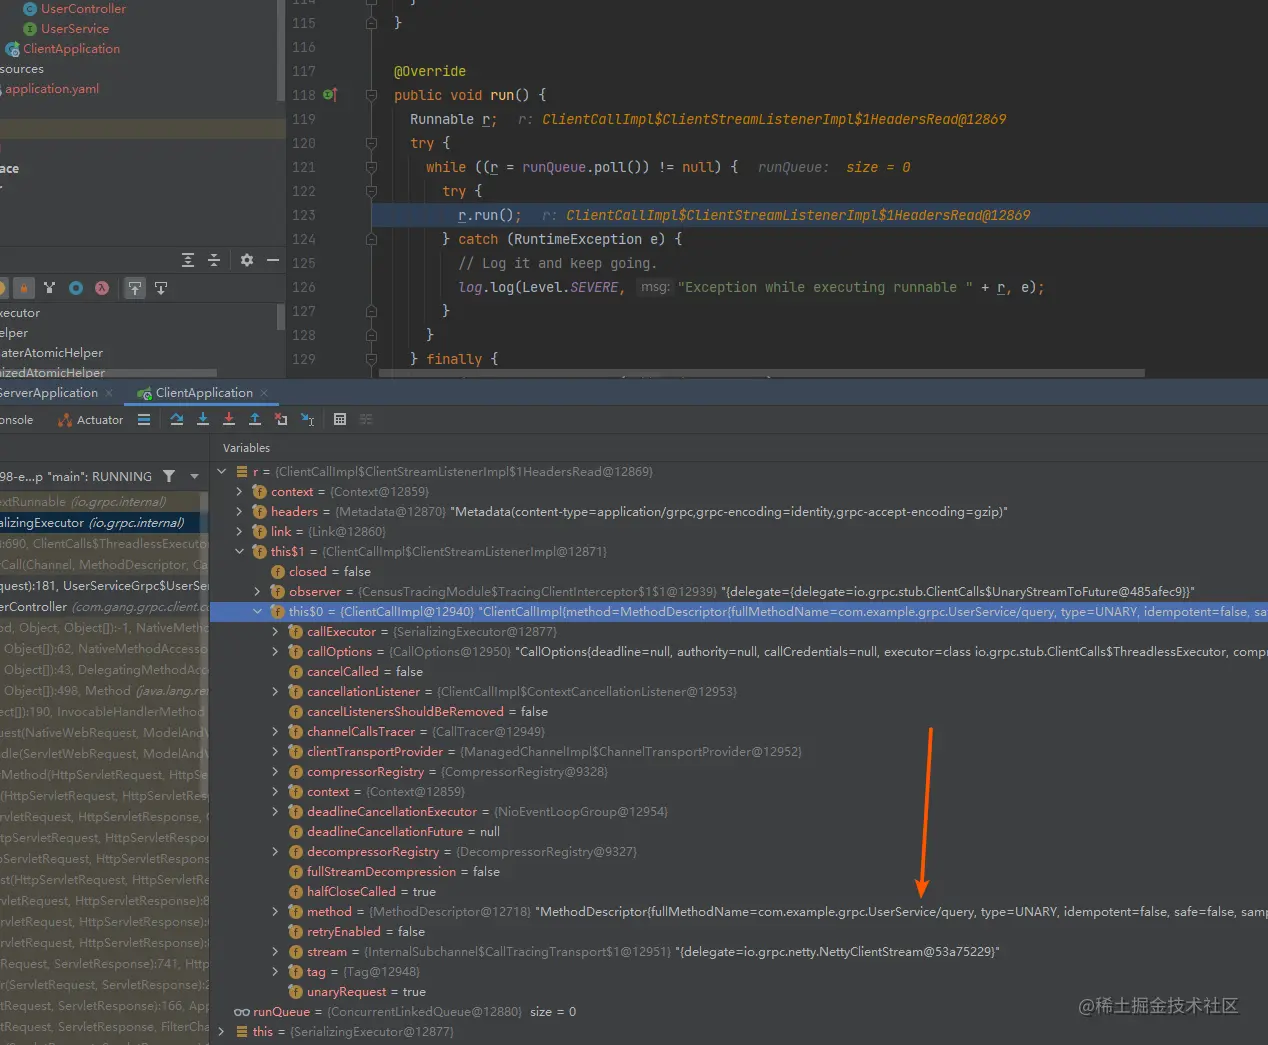Toggle show anonymous classes blue circle icon
The height and width of the screenshot is (1045, 1268).
[76, 288]
